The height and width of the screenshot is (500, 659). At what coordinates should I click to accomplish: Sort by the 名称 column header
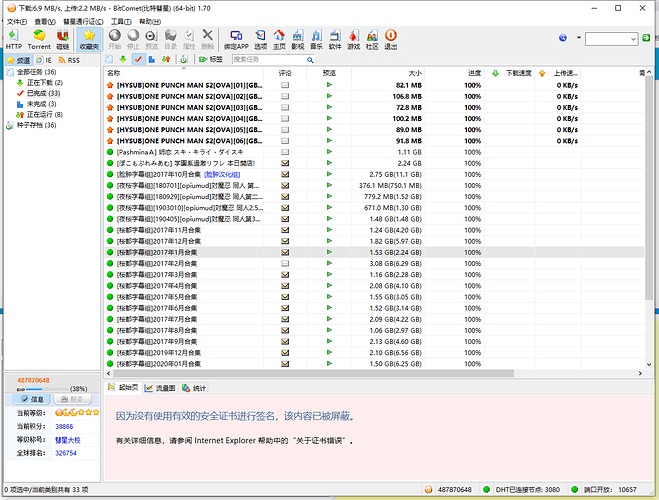(184, 73)
